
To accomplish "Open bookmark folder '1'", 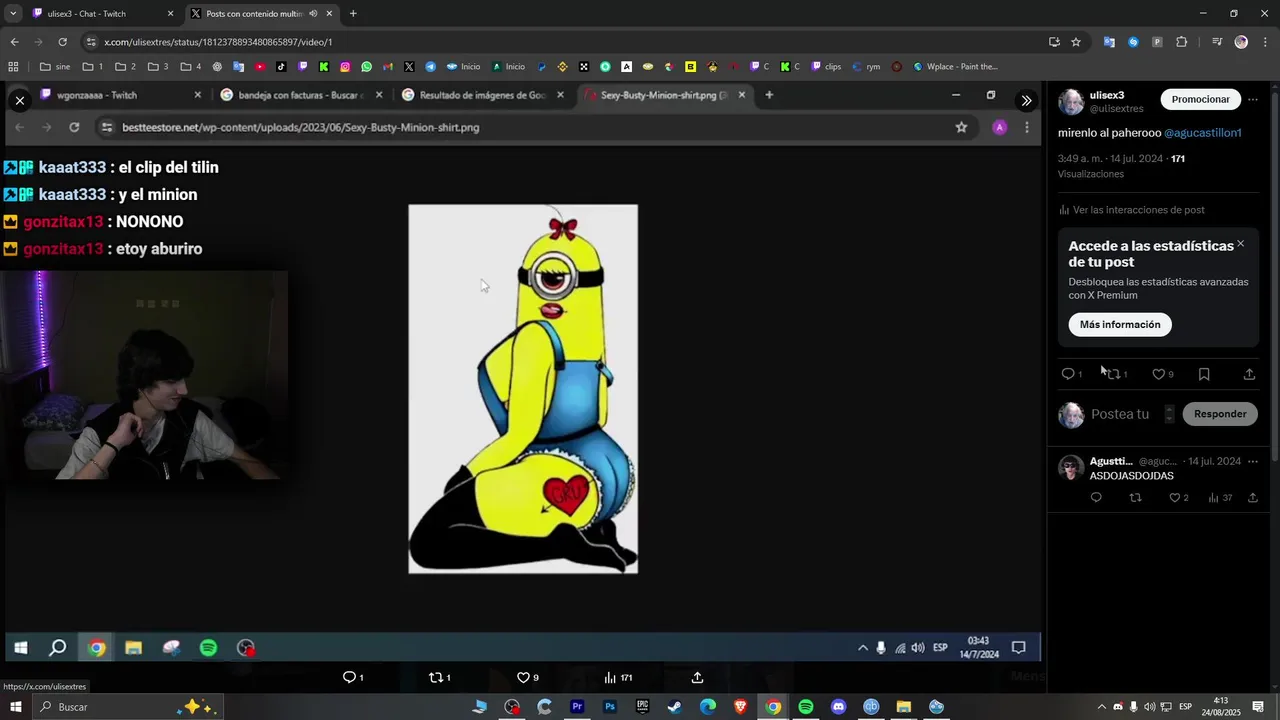I will click(93, 67).
